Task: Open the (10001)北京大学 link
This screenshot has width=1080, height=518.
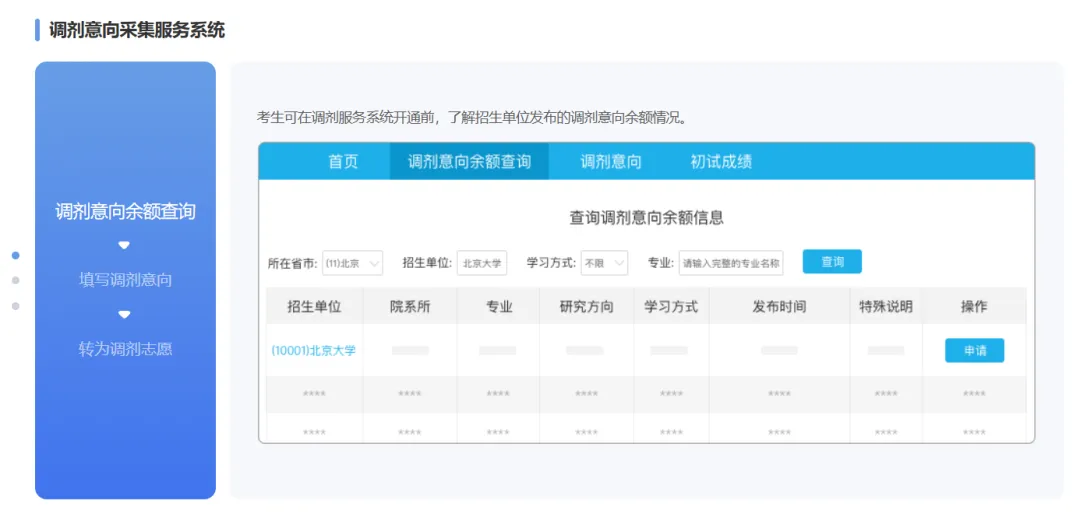Action: point(313,351)
